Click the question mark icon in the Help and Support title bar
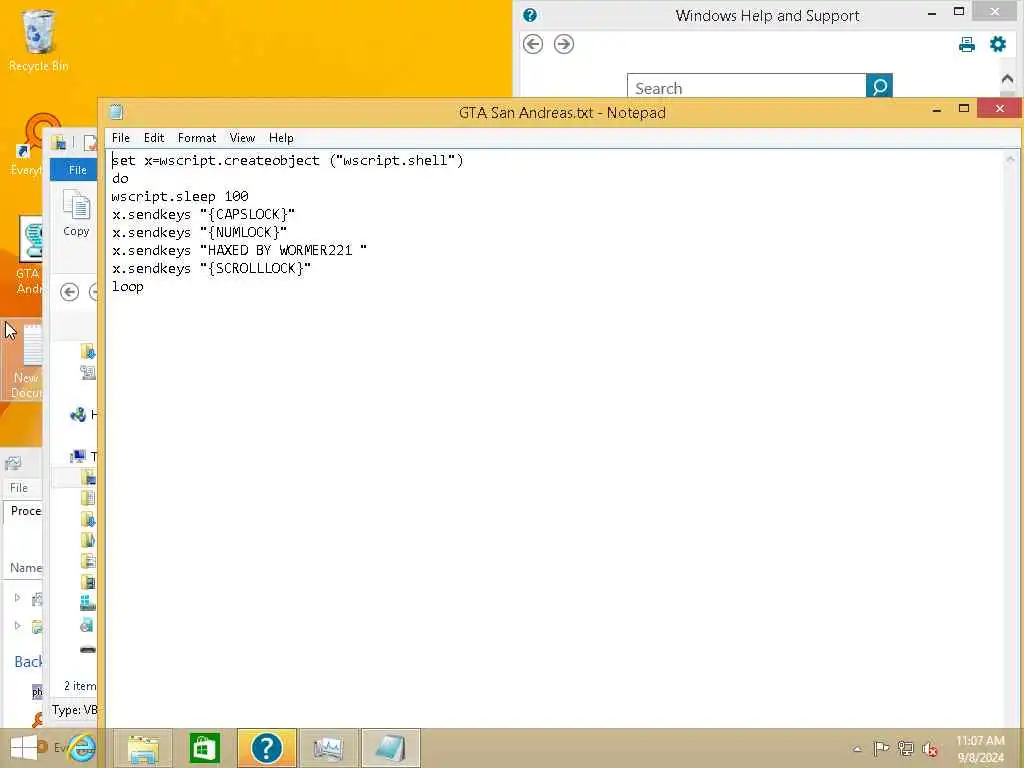1024x768 pixels. pyautogui.click(x=530, y=15)
